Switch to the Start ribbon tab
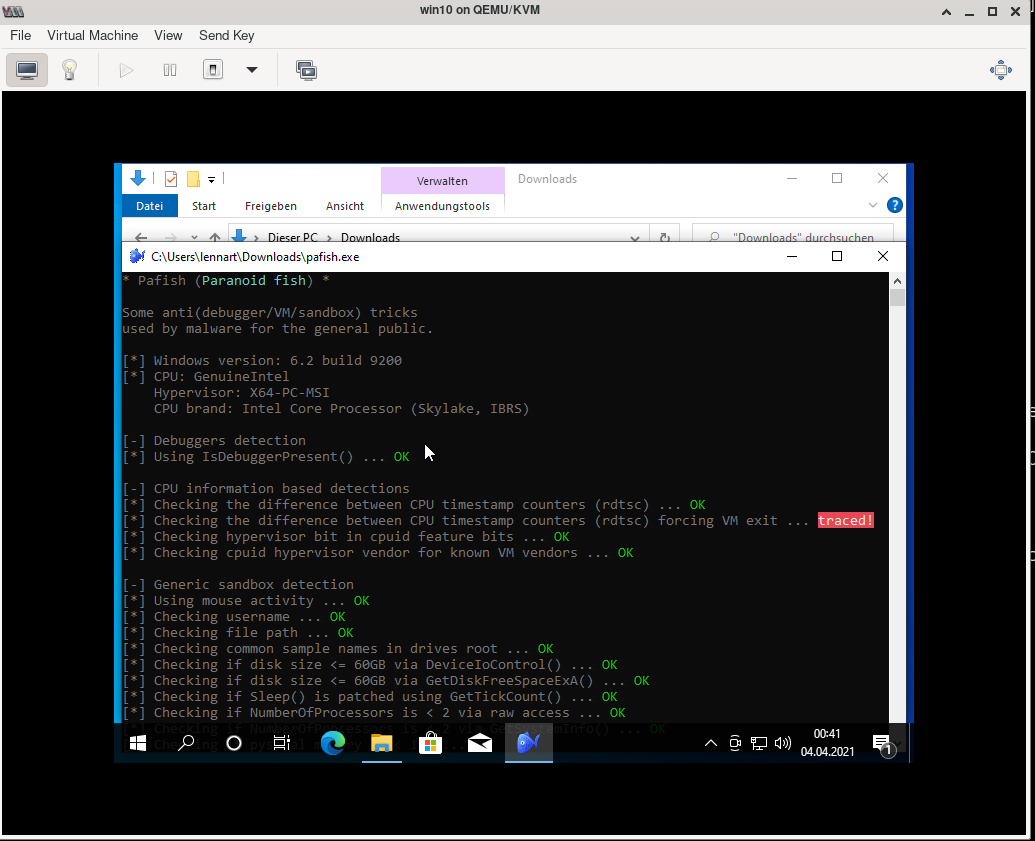This screenshot has width=1035, height=841. coord(204,206)
